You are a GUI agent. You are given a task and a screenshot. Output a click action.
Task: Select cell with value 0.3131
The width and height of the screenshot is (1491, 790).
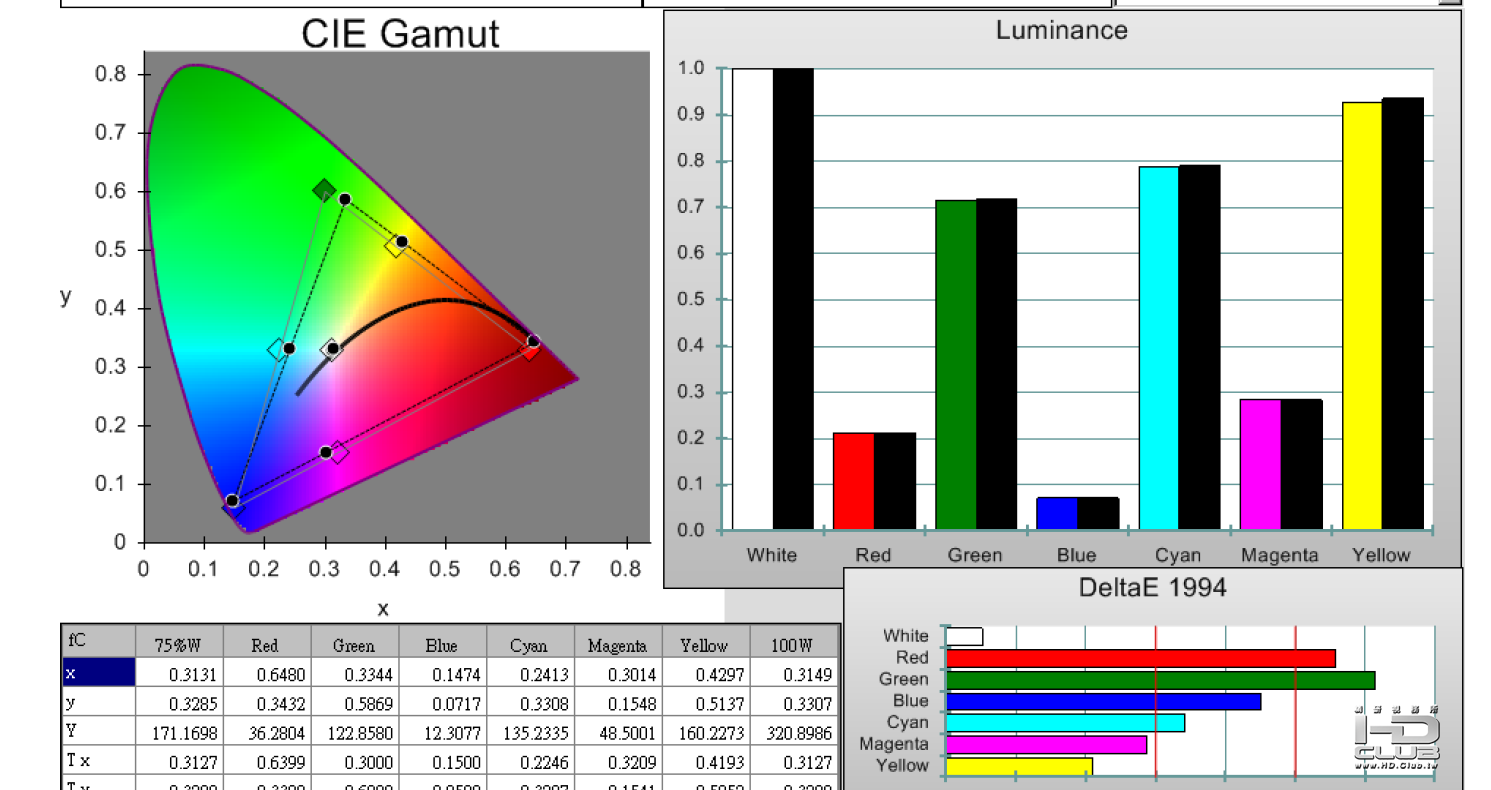[x=179, y=673]
